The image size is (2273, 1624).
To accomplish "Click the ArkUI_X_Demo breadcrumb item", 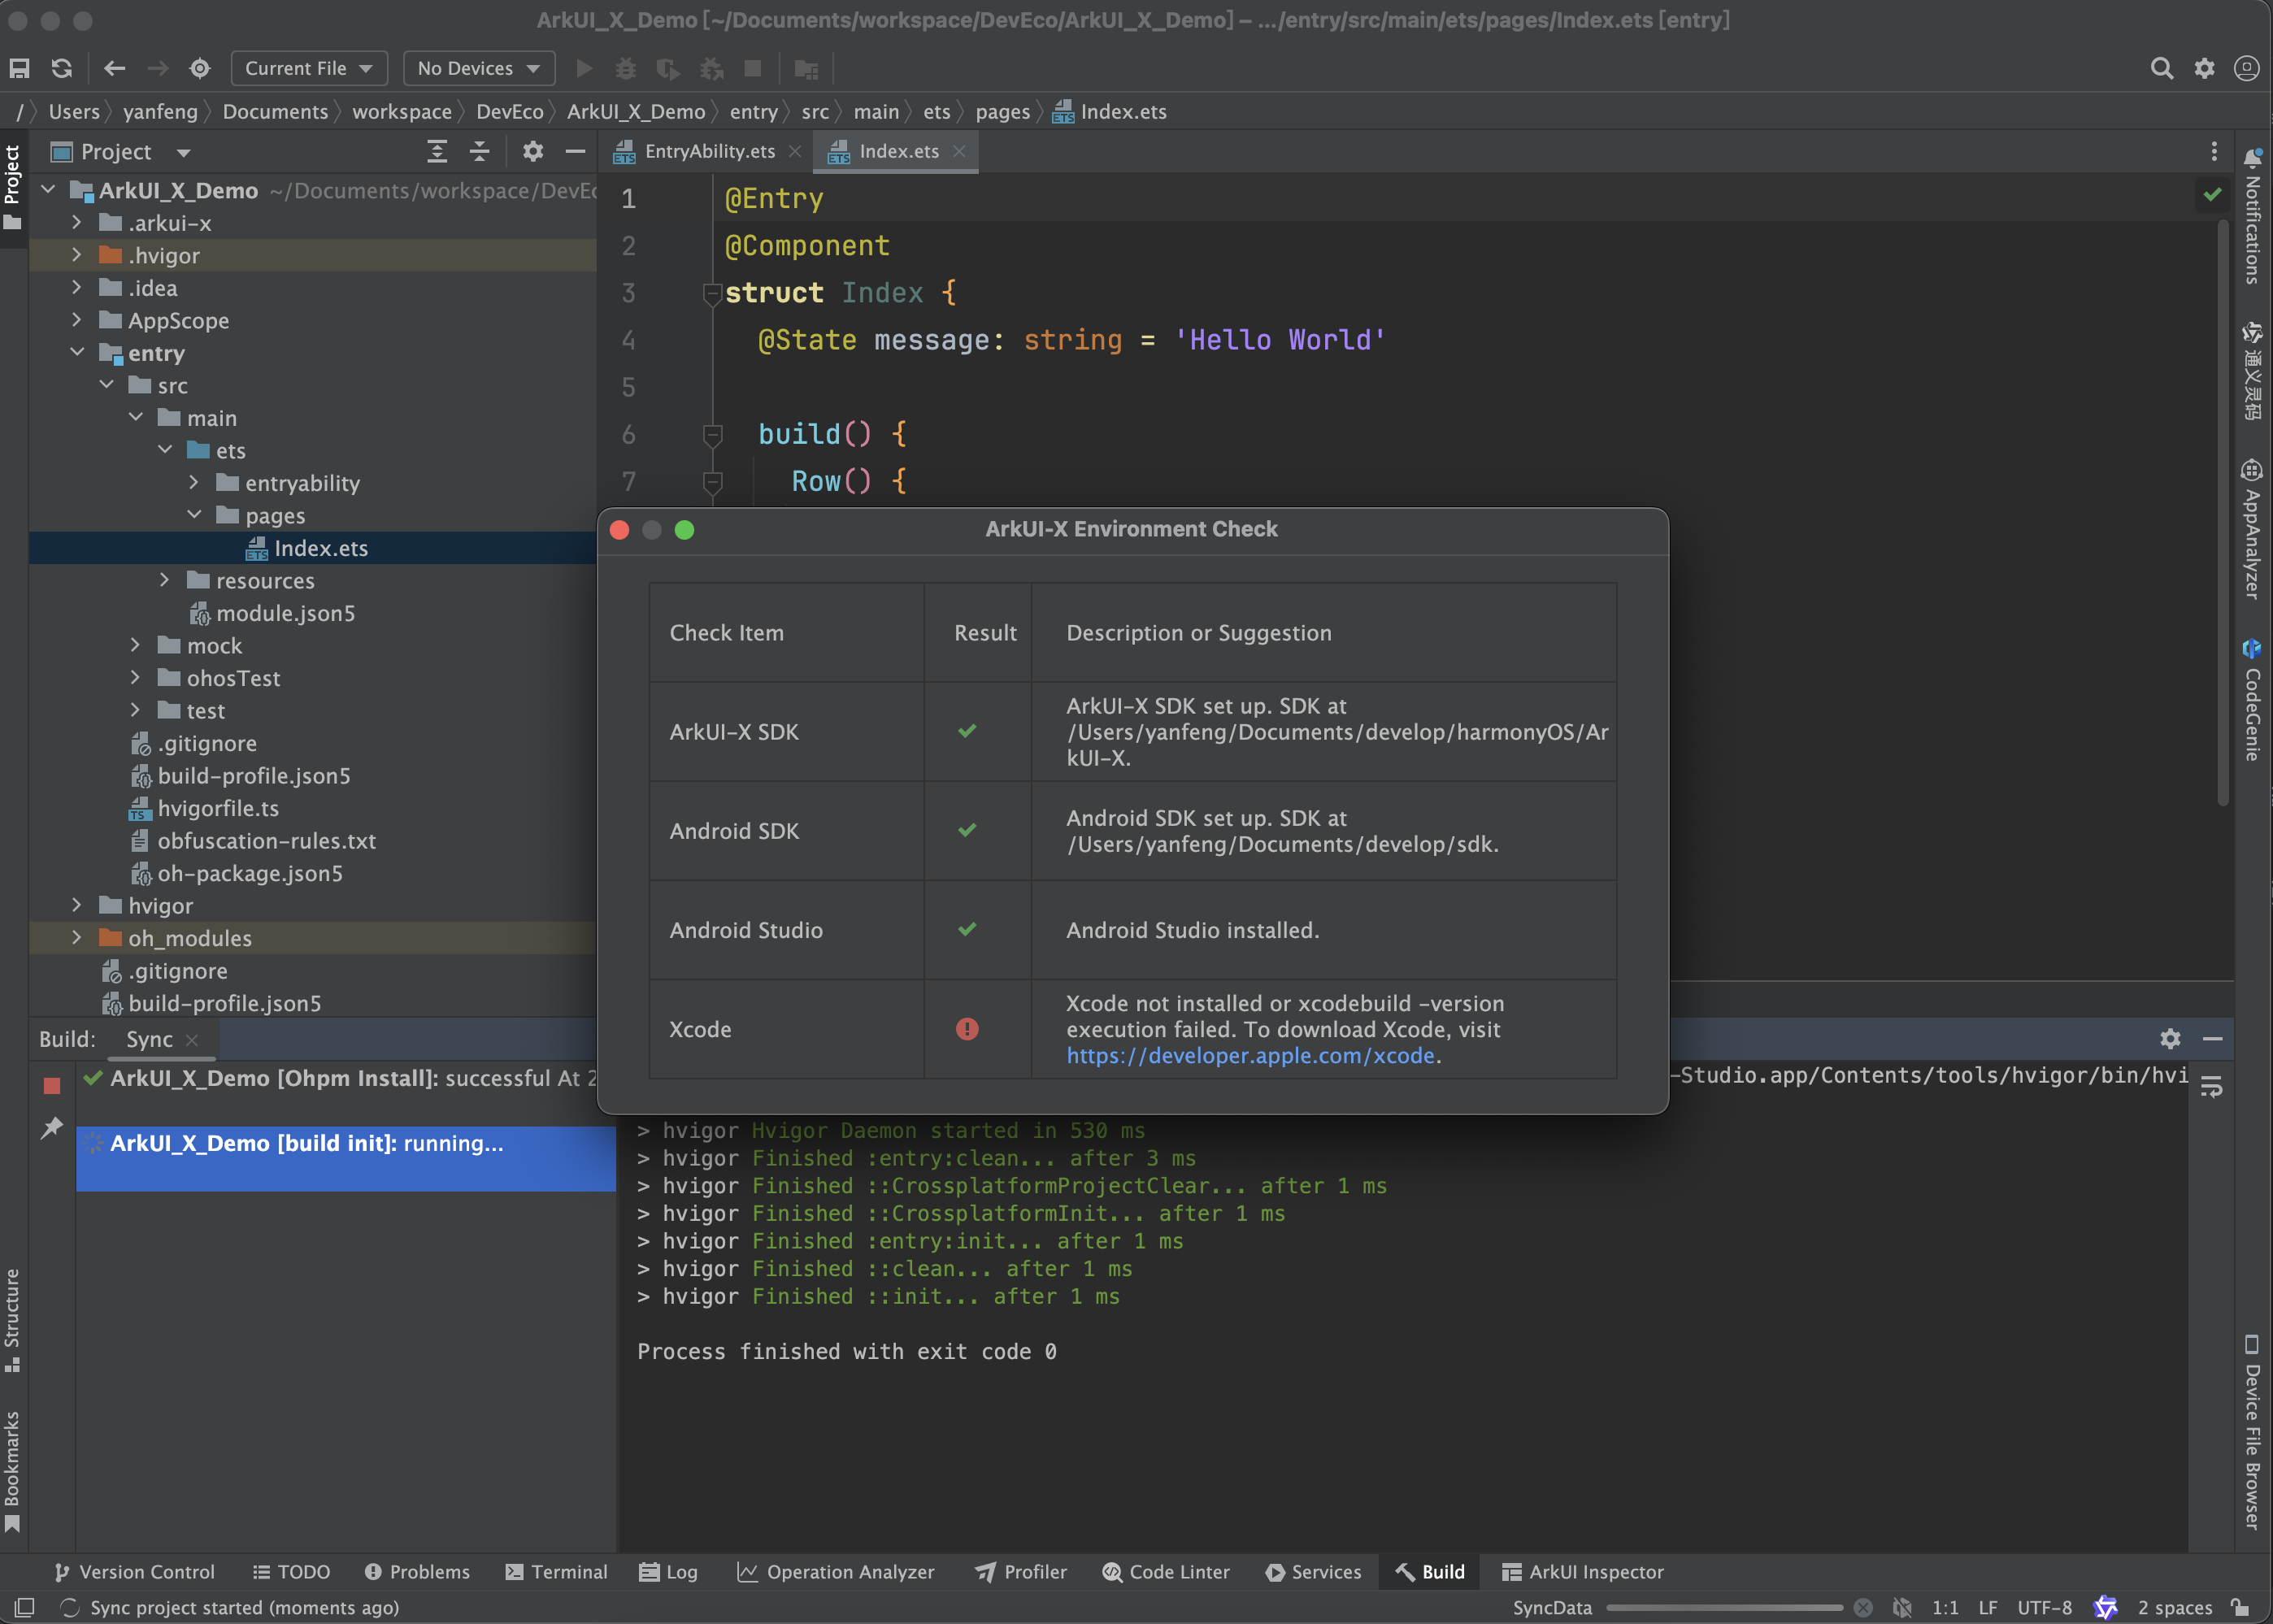I will [636, 112].
